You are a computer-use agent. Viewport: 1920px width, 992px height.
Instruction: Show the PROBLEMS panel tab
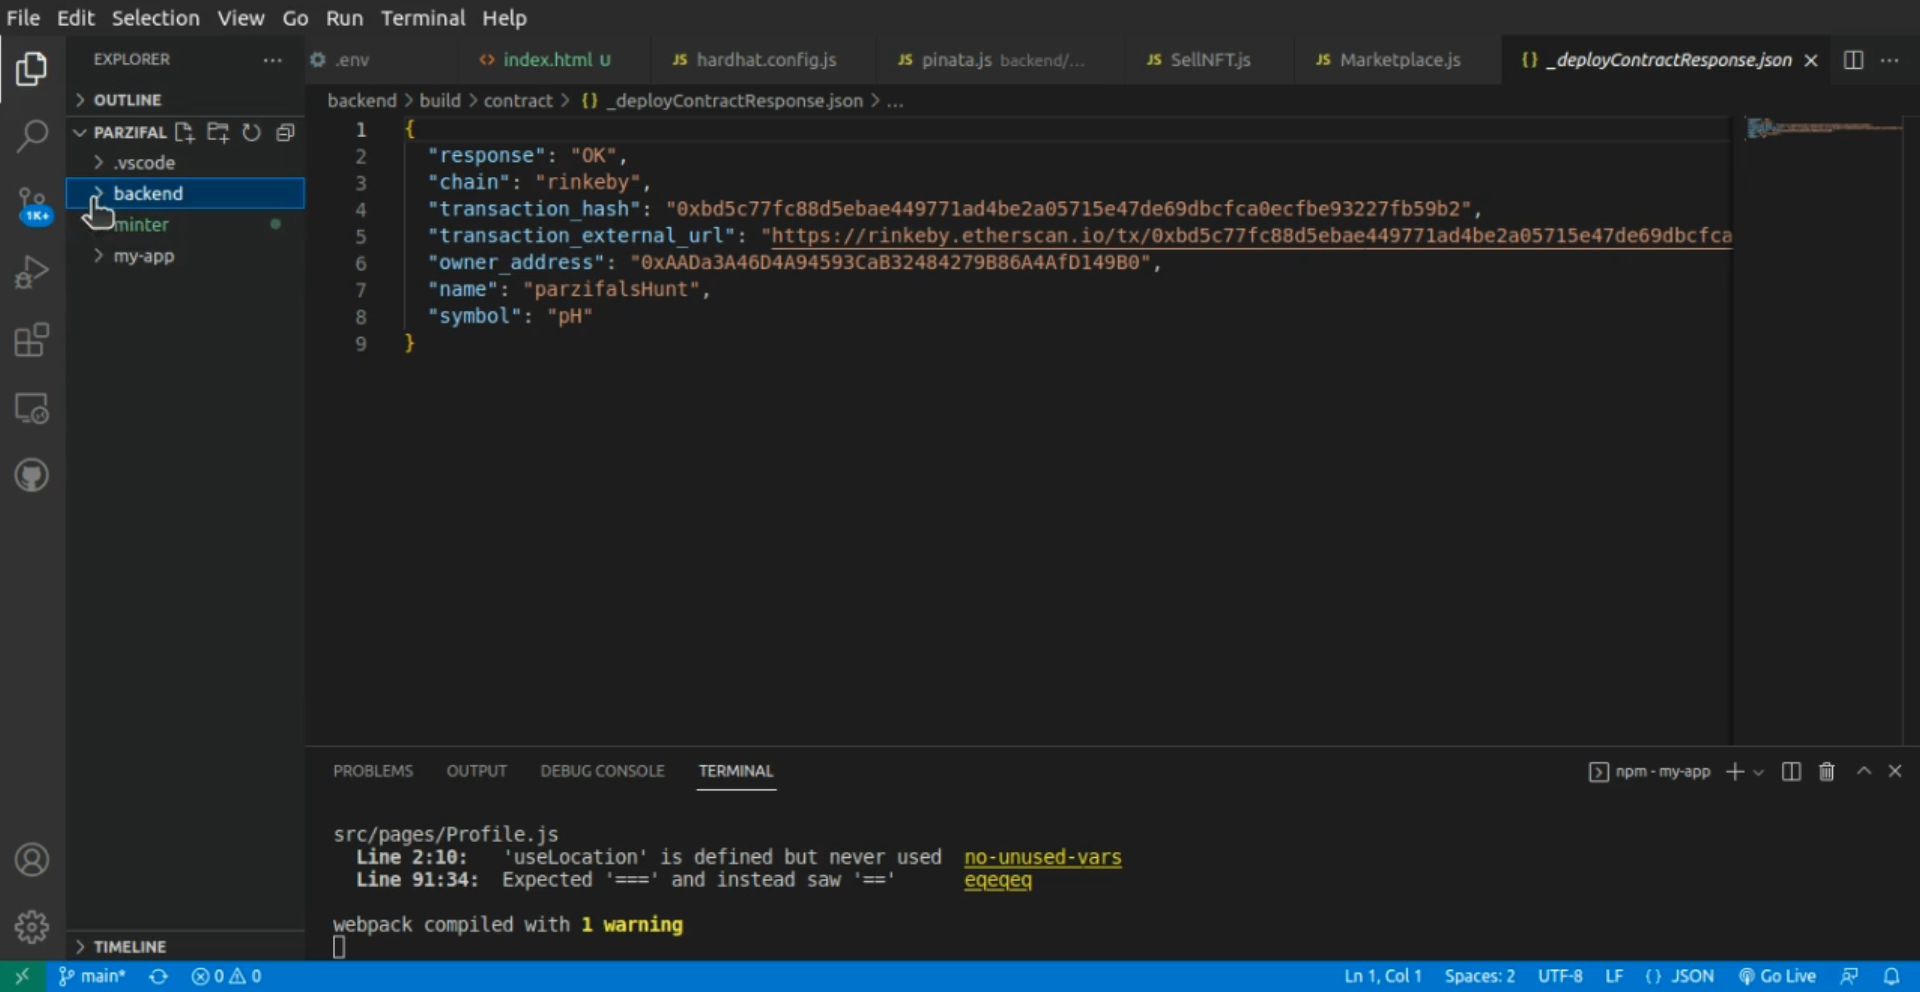tap(373, 771)
